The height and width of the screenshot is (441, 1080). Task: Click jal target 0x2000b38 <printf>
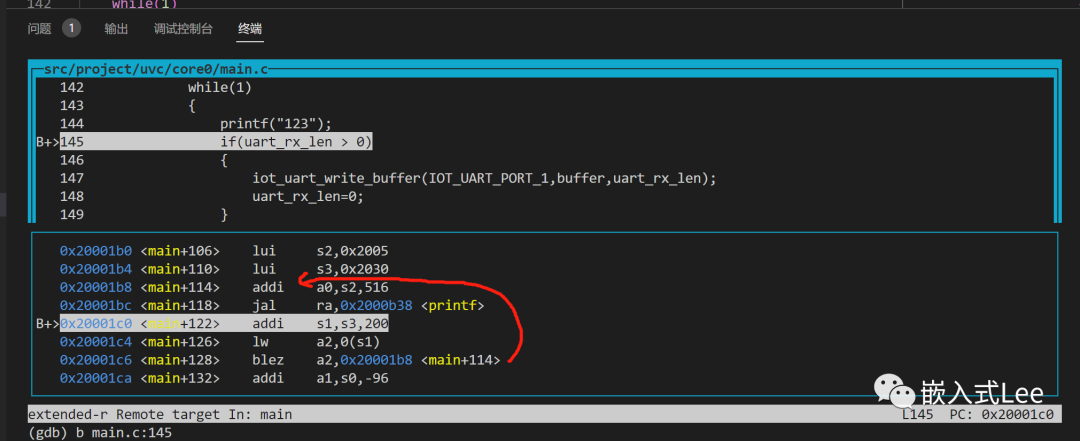point(411,305)
